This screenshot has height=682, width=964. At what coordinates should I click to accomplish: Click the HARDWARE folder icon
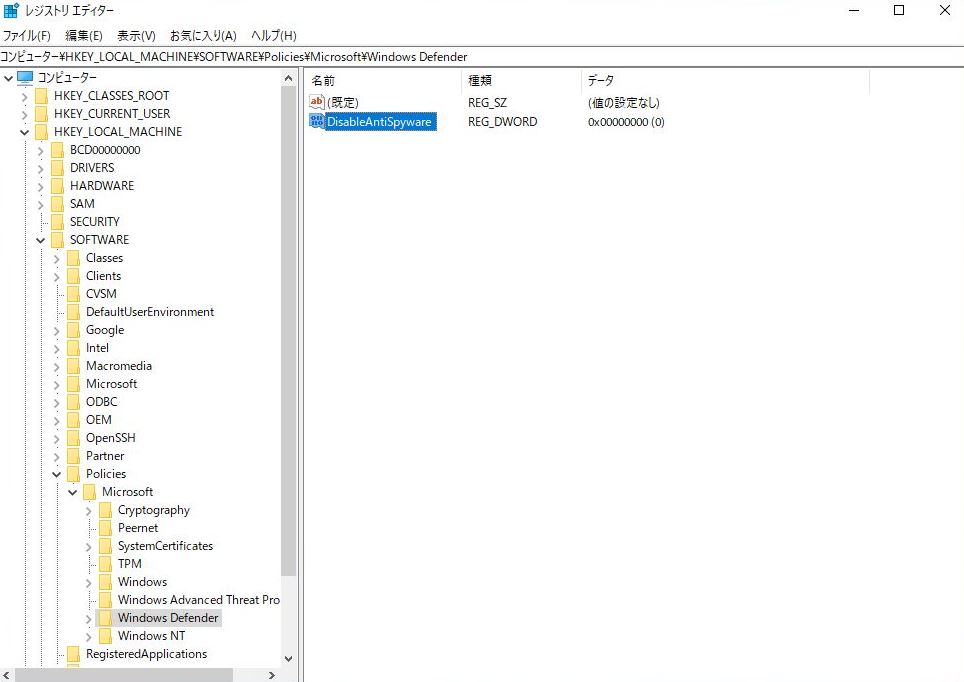point(58,186)
